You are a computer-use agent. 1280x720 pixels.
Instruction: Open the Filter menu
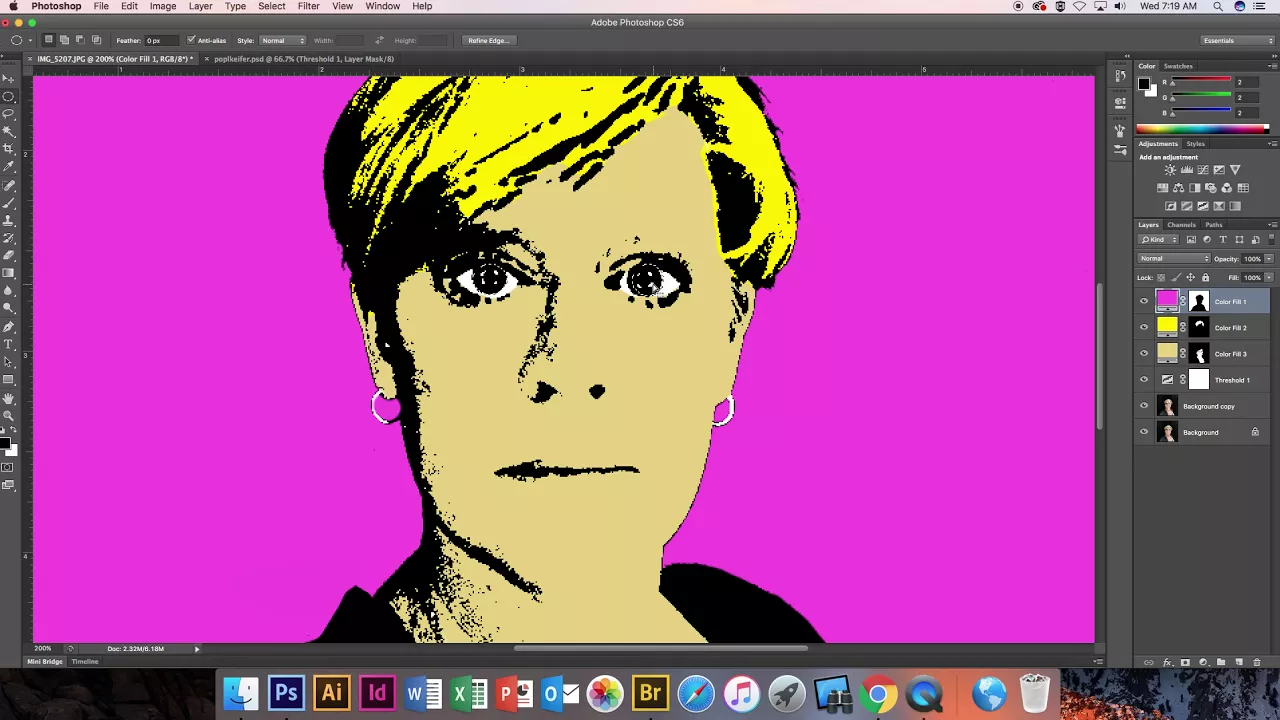coord(308,6)
